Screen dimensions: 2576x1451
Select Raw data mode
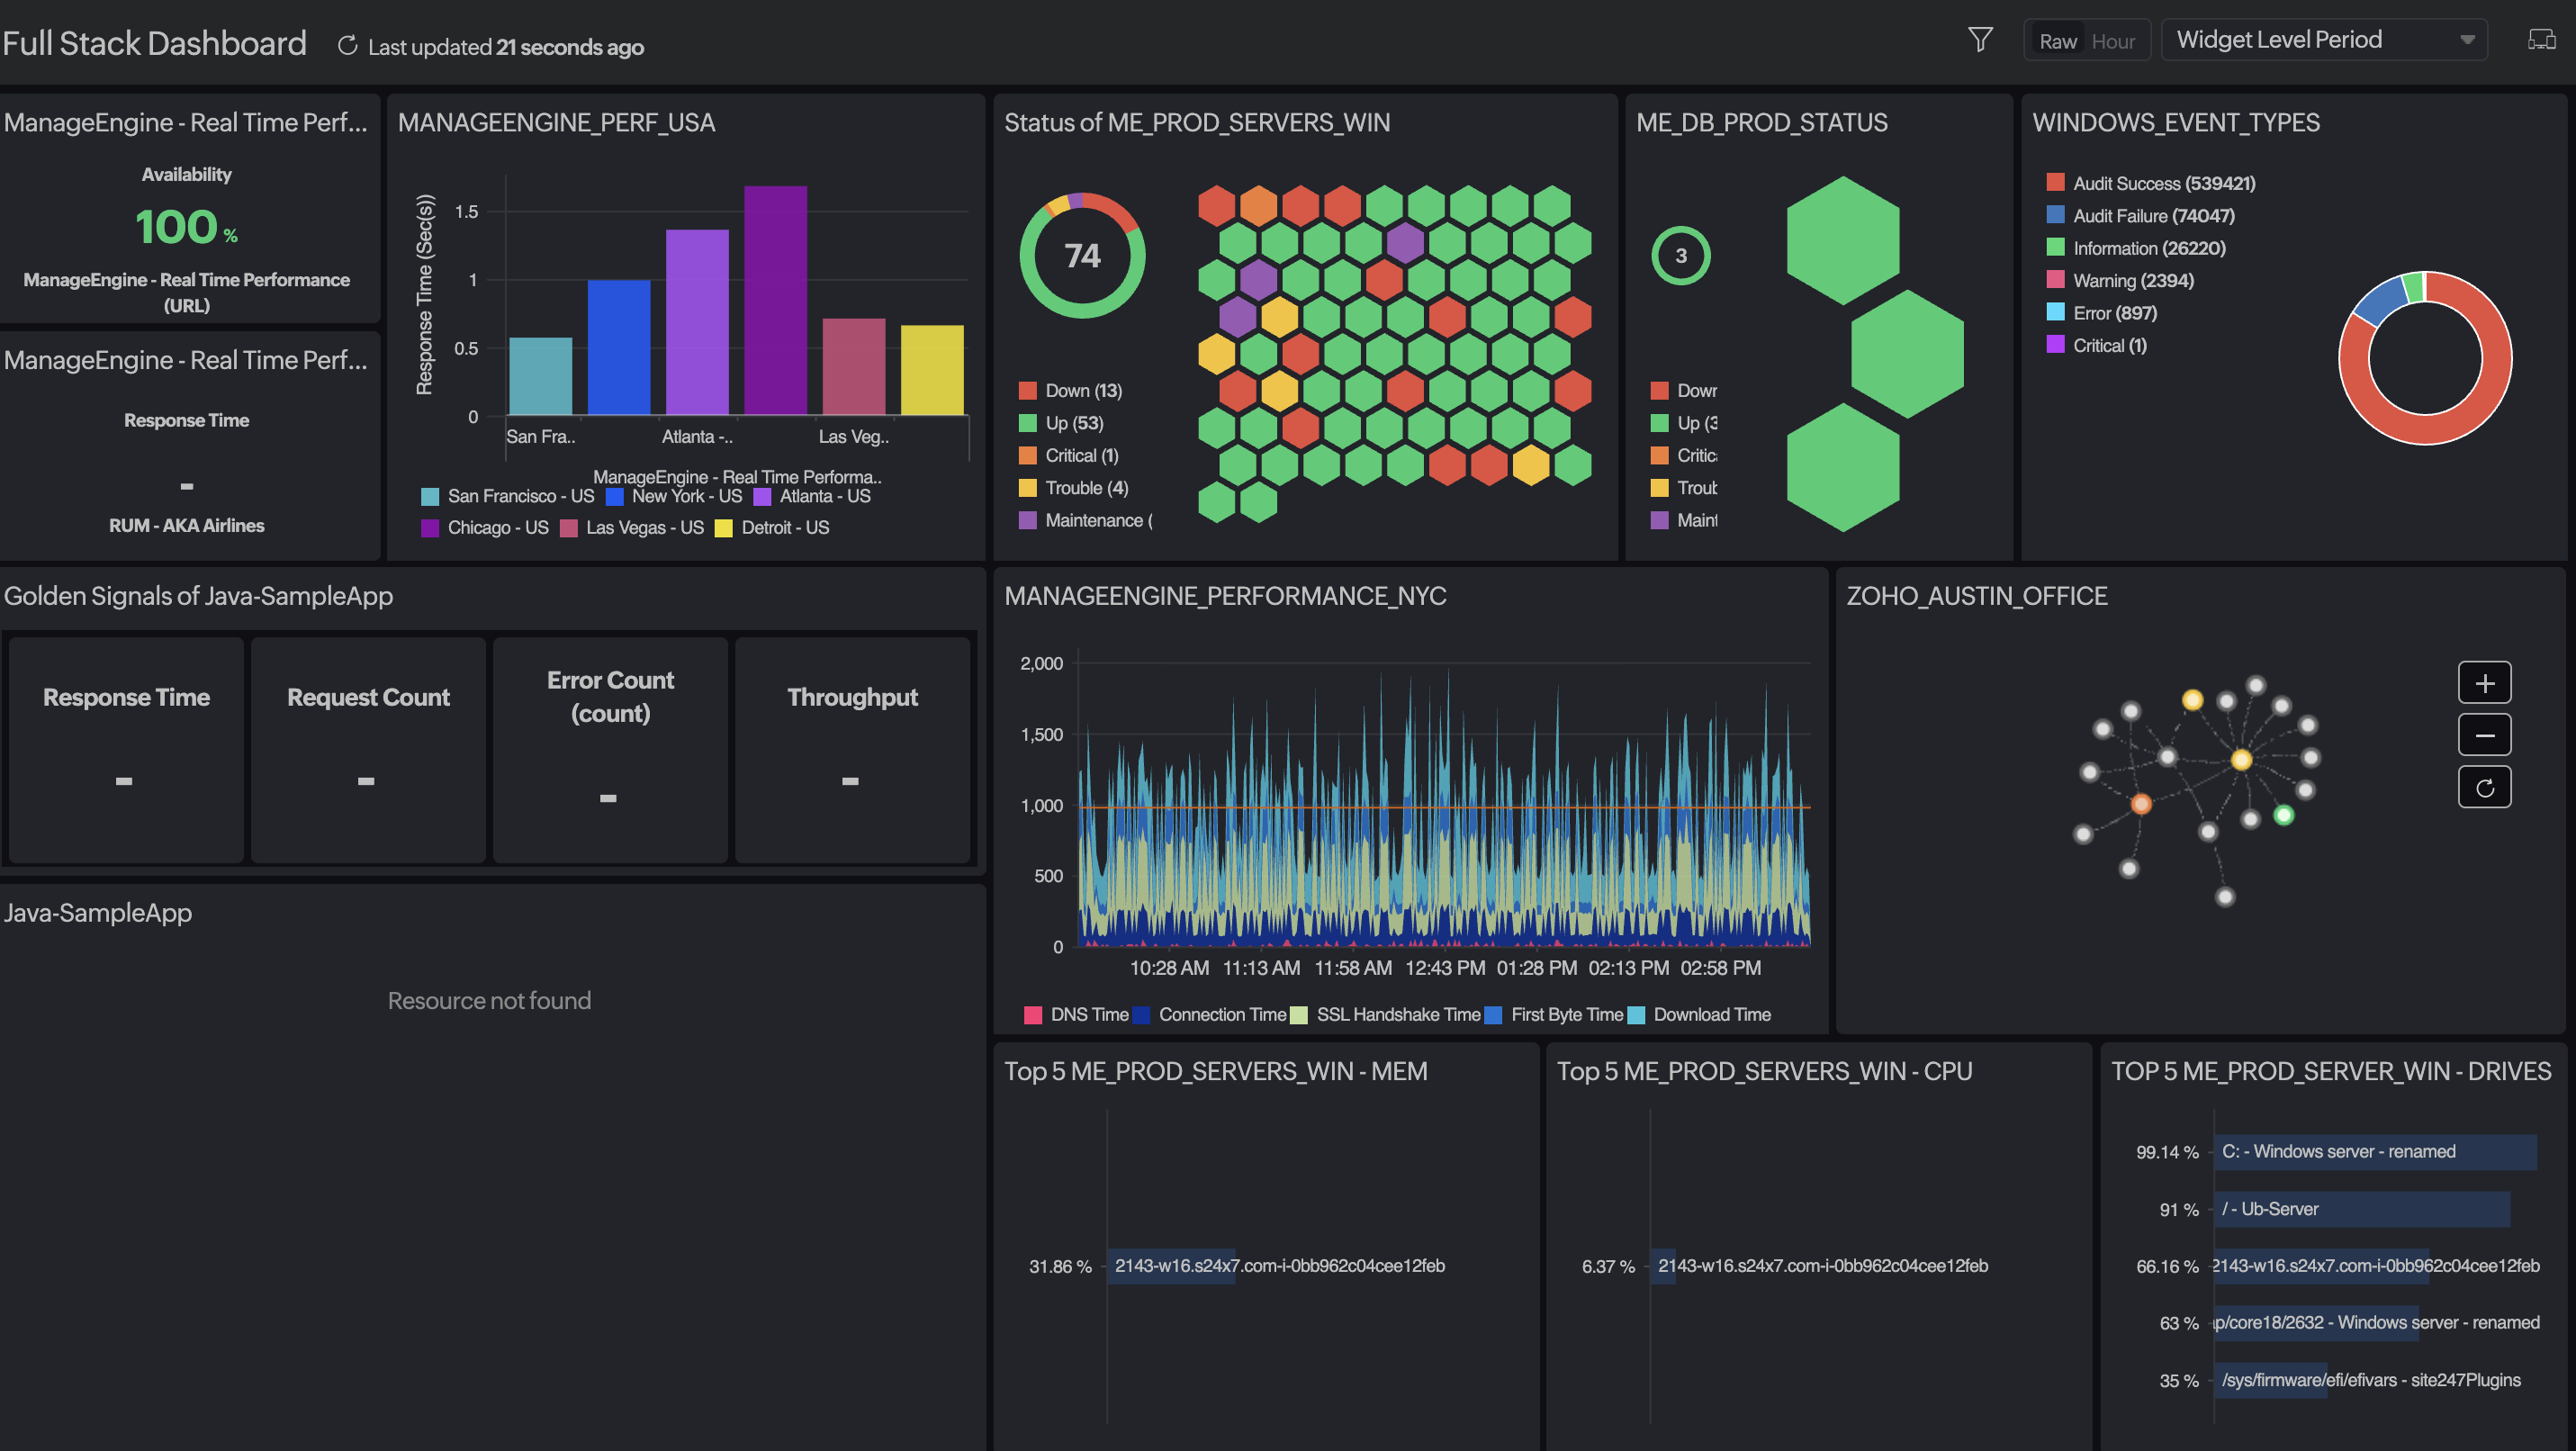pos(2059,40)
